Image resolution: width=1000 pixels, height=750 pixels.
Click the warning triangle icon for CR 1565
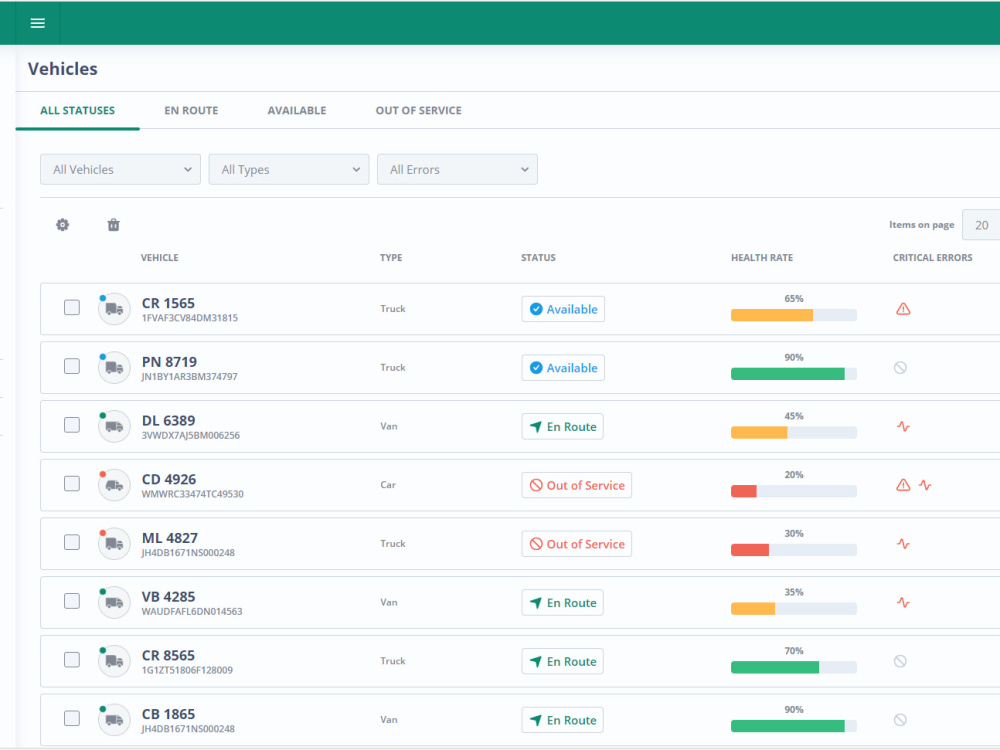click(903, 309)
